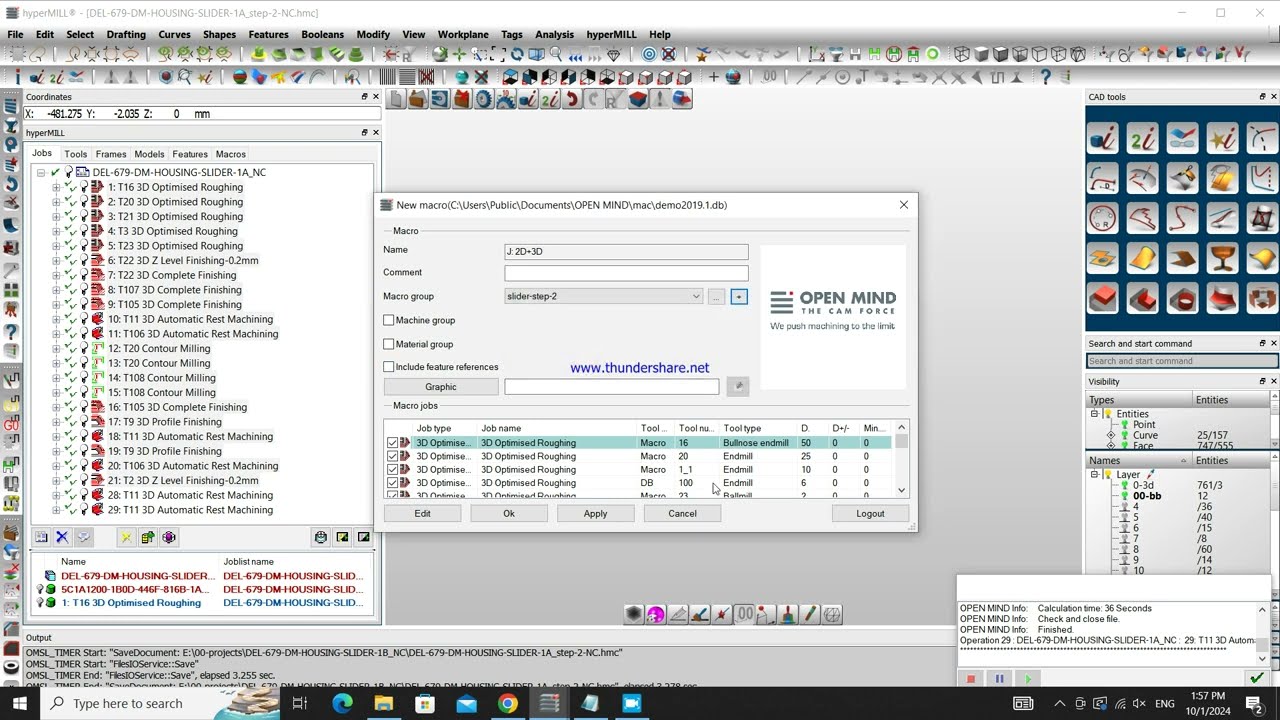This screenshot has height=720, width=1280.
Task: Toggle bulb on 5C1A1200-1B0D row
Action: coord(41,590)
